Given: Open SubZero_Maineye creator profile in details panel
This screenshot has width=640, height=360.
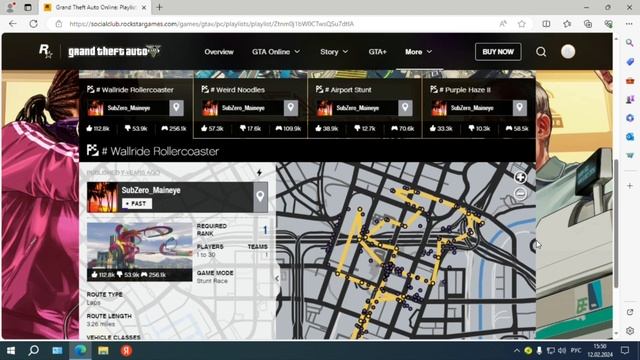Looking at the screenshot, I should 151,190.
